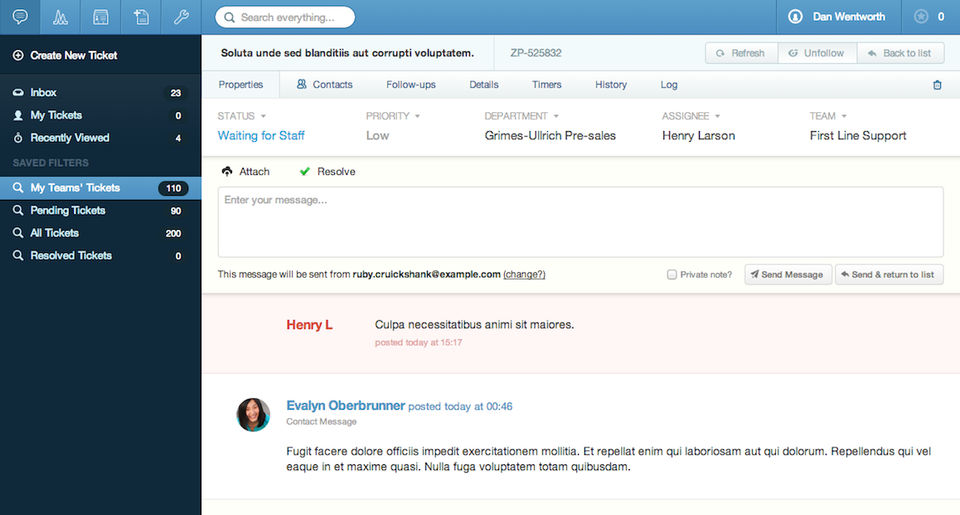Click the contacts people icon in tab bar

[x=301, y=84]
